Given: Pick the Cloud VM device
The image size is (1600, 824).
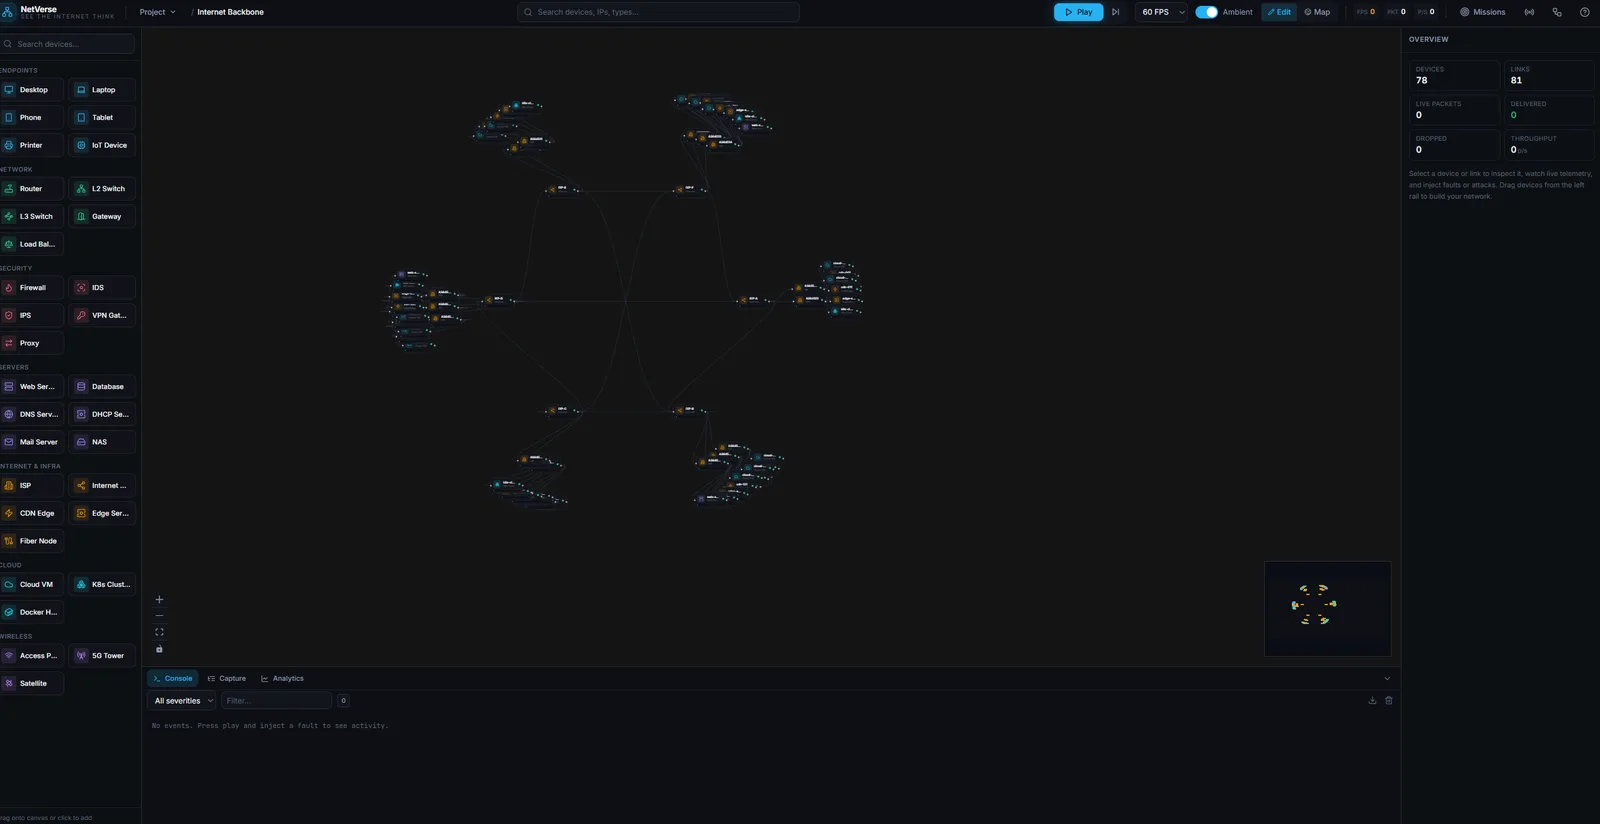Looking at the screenshot, I should coord(31,585).
